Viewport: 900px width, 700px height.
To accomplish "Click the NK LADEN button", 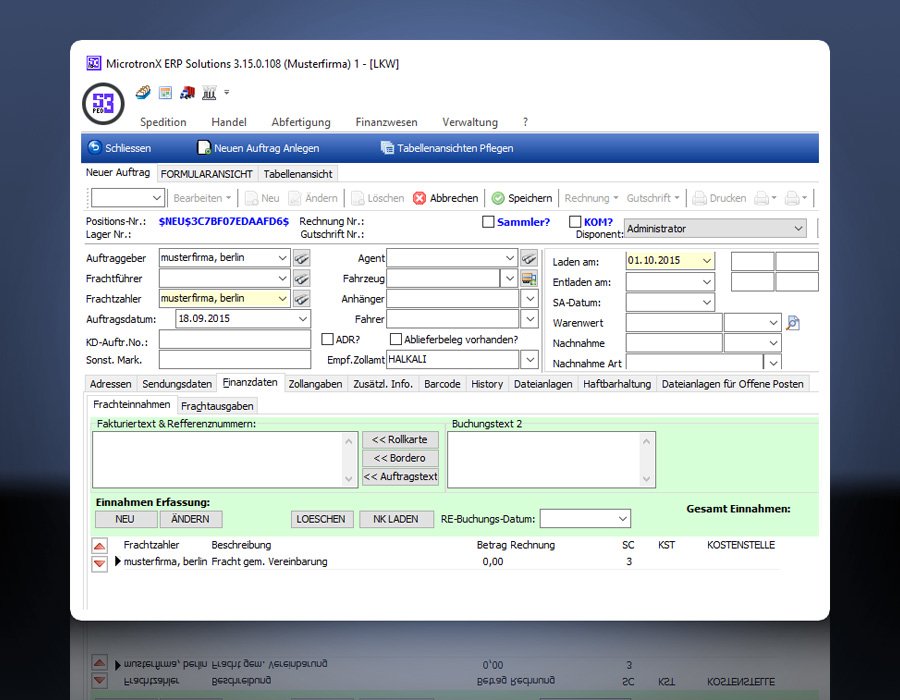I will tap(396, 519).
